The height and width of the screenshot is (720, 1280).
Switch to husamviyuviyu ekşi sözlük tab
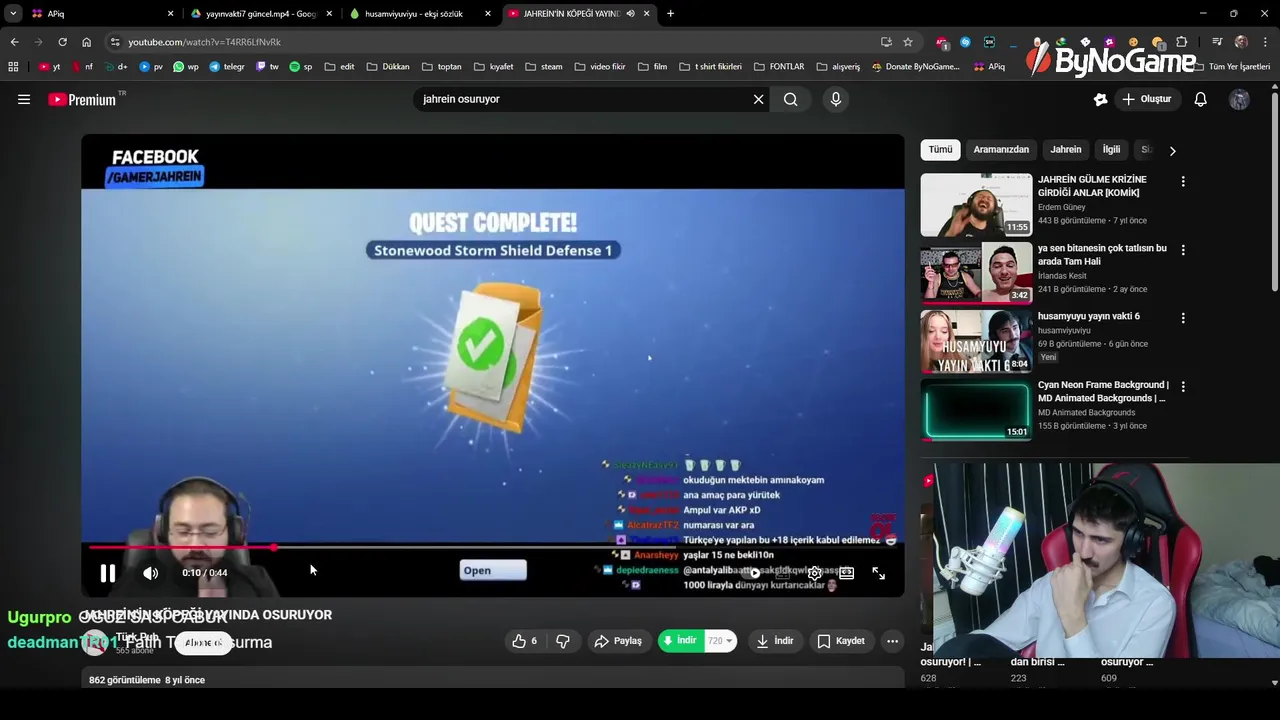click(x=420, y=14)
